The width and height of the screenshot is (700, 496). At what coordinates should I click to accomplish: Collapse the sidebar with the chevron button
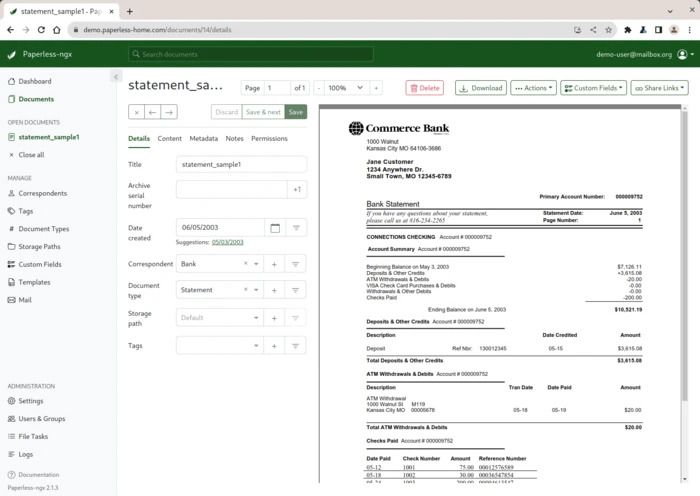point(116,77)
